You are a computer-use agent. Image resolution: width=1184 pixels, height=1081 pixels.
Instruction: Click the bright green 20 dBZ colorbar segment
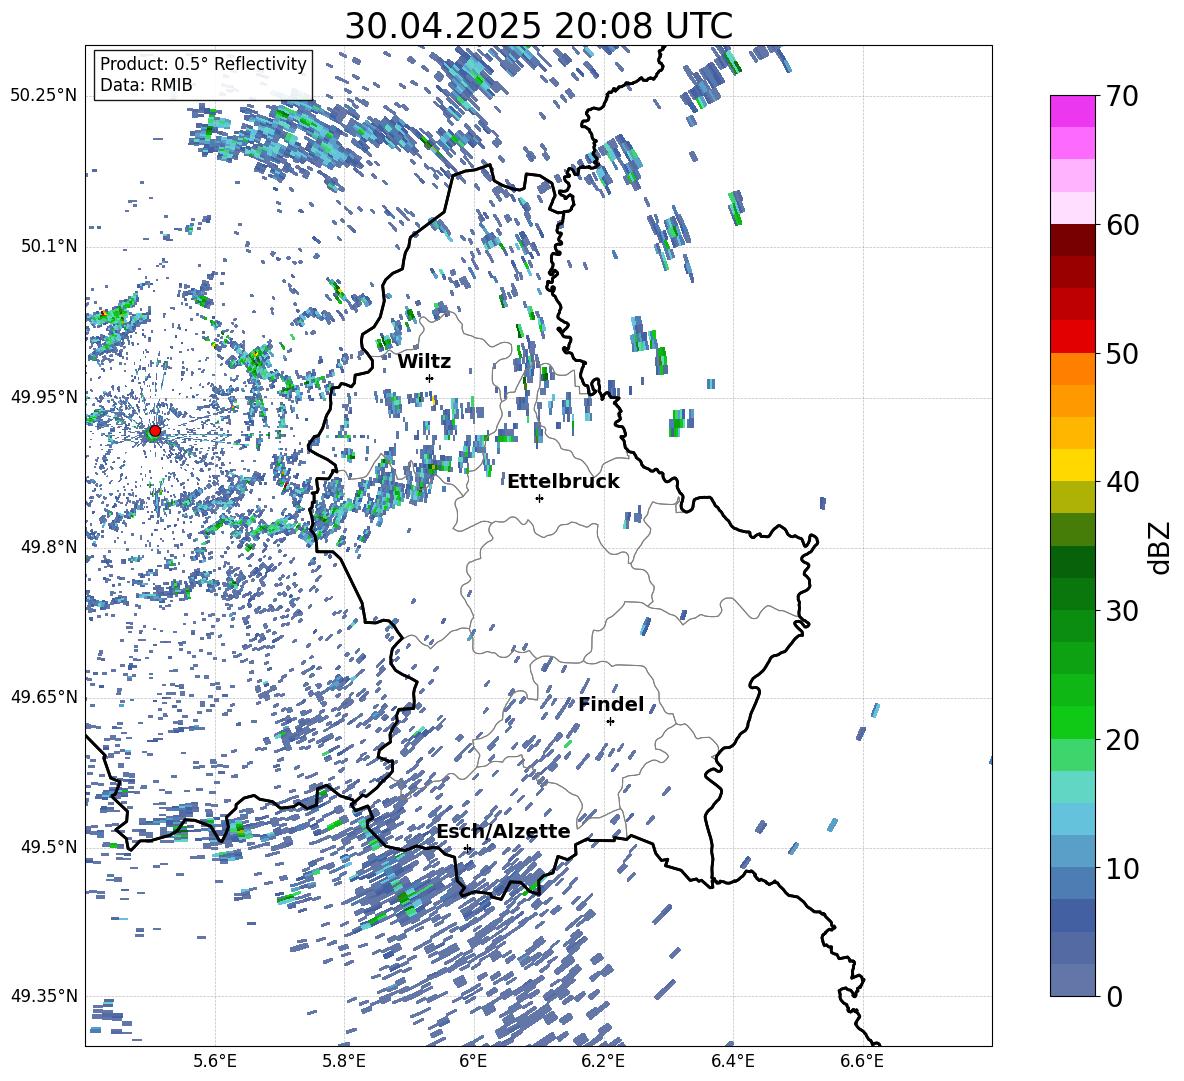click(x=1073, y=722)
